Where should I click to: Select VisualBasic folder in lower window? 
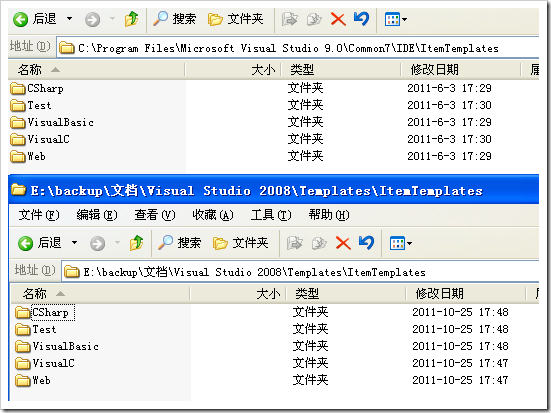click(57, 346)
